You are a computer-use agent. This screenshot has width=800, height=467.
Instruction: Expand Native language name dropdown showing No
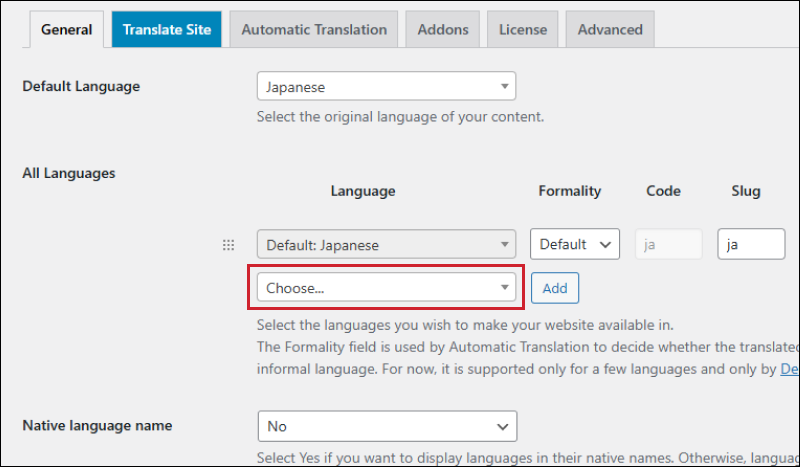386,426
